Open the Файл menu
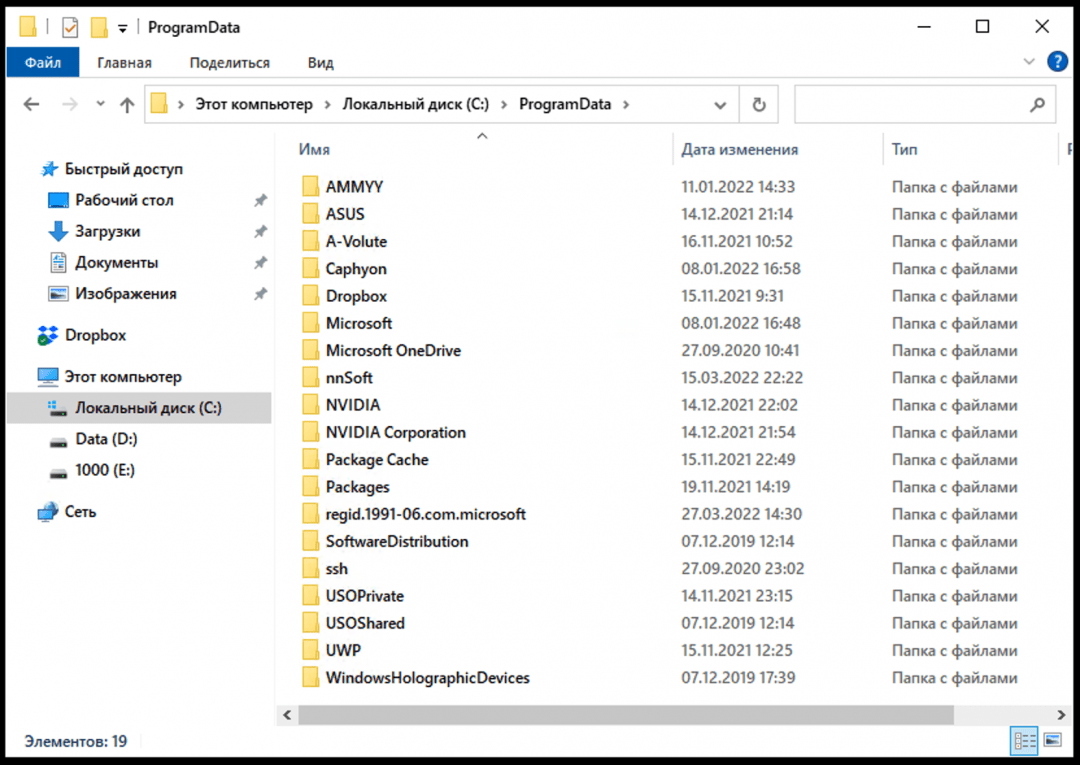Viewport: 1080px width, 765px height. coord(42,62)
